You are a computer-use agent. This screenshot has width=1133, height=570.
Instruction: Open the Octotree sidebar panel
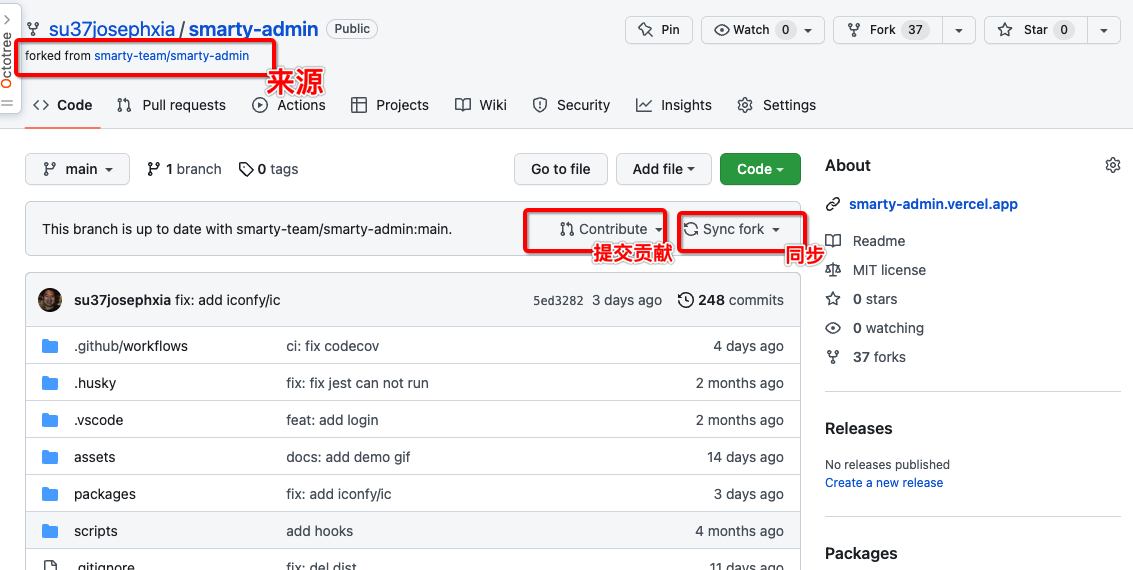point(8,55)
